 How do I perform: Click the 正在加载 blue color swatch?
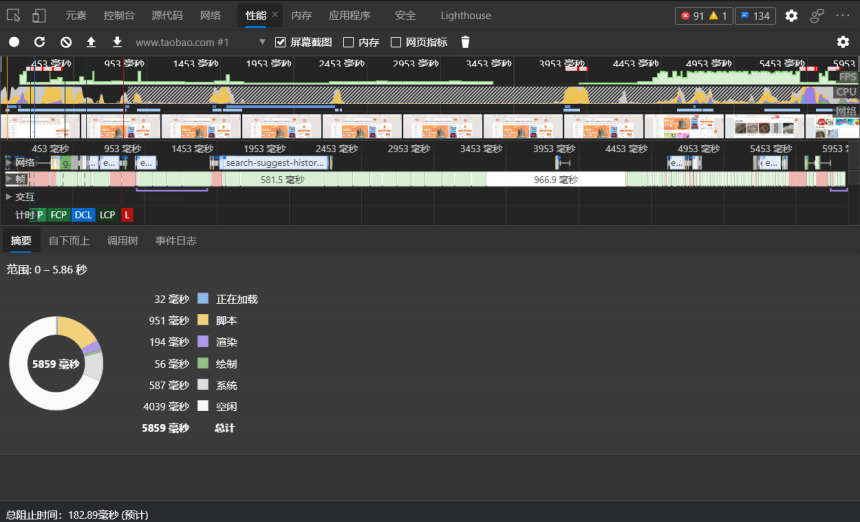203,298
